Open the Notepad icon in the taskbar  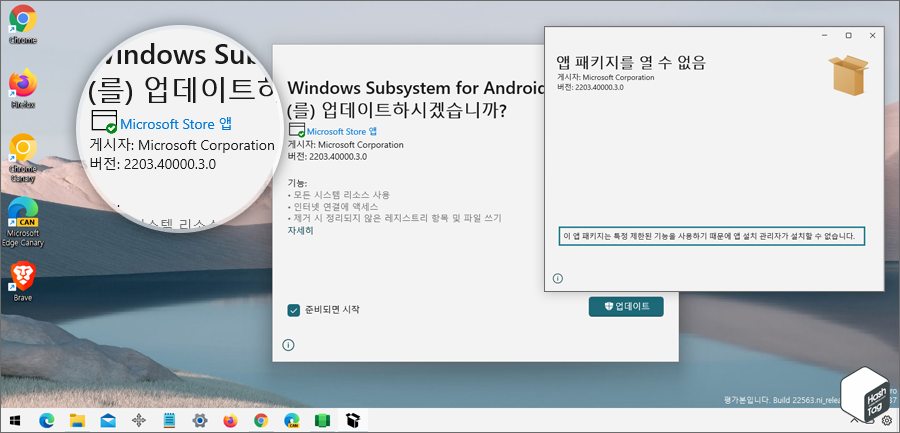[169, 420]
